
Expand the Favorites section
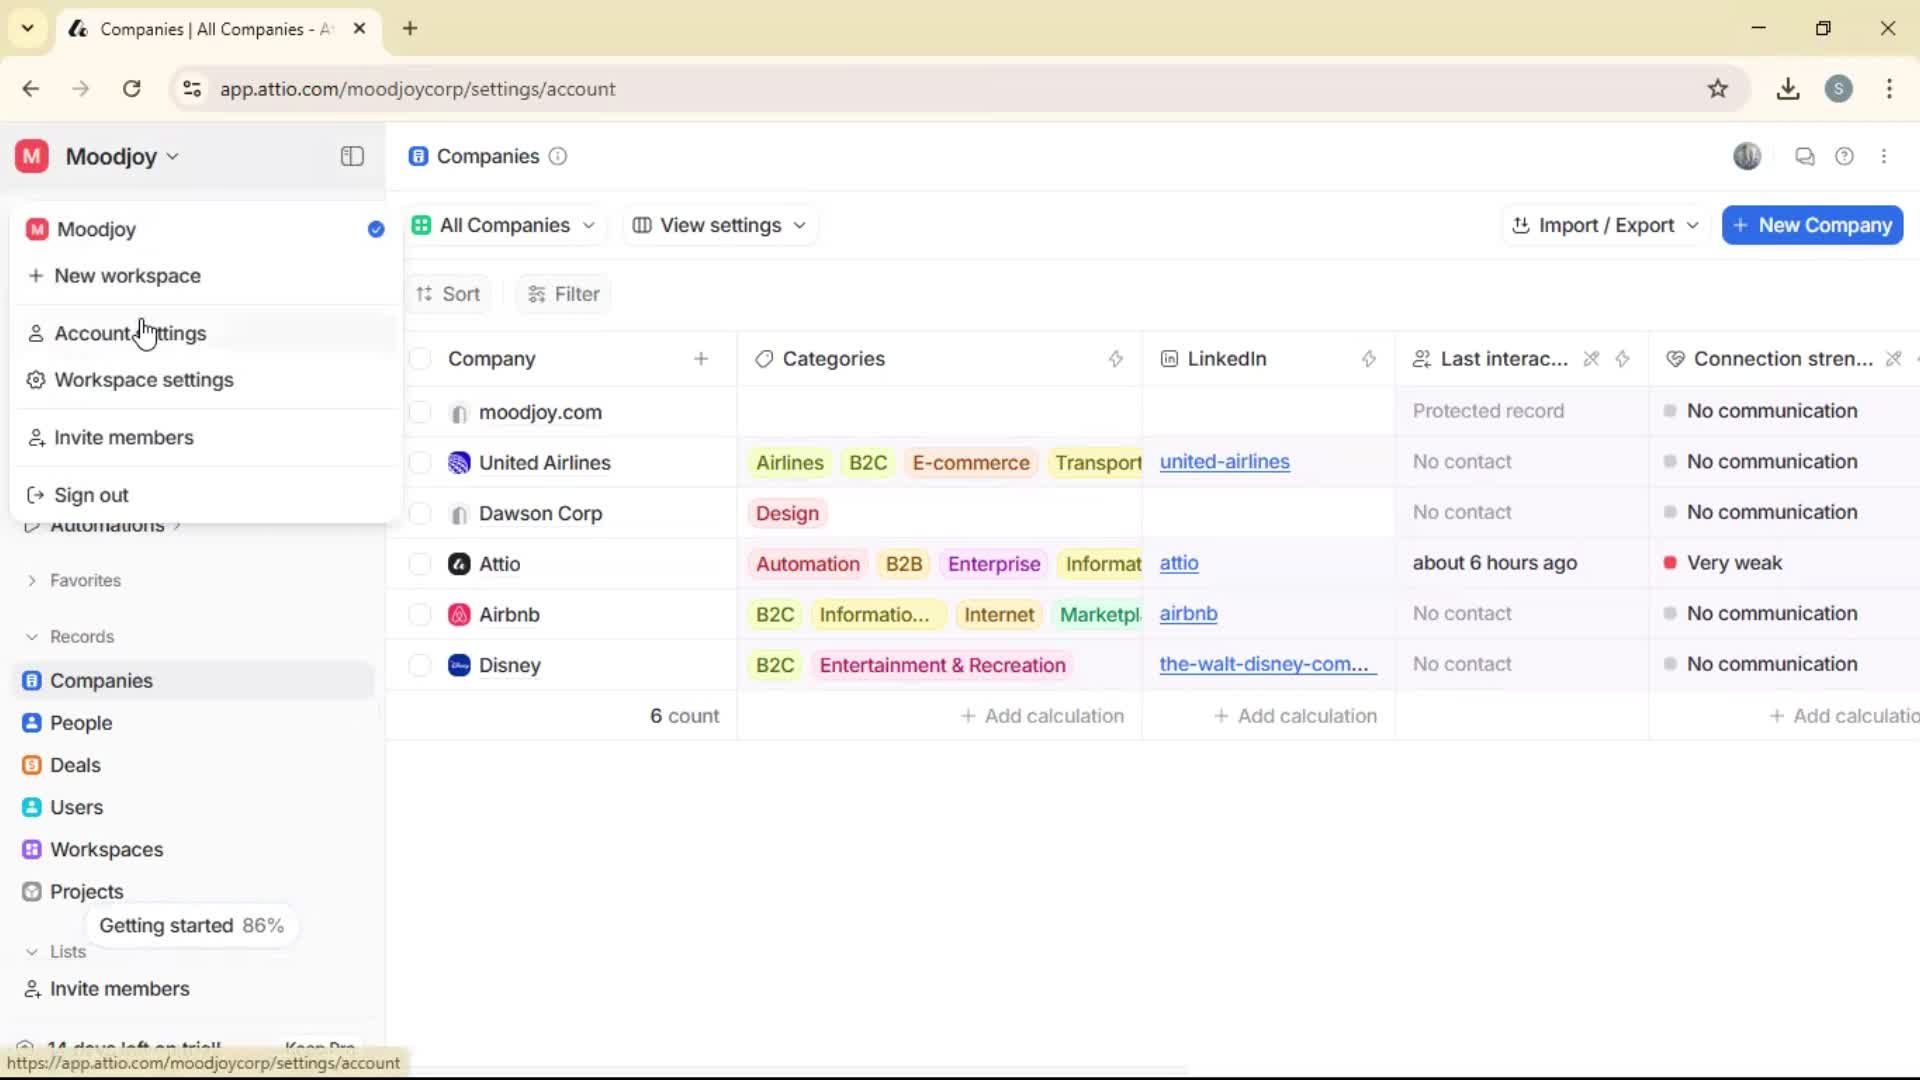72,580
